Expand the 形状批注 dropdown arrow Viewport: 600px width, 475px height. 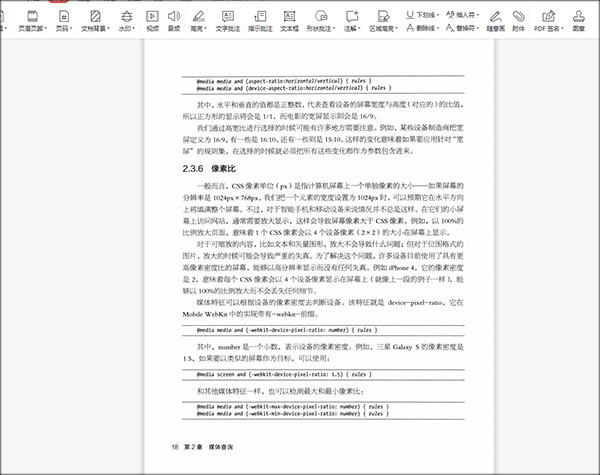click(334, 29)
